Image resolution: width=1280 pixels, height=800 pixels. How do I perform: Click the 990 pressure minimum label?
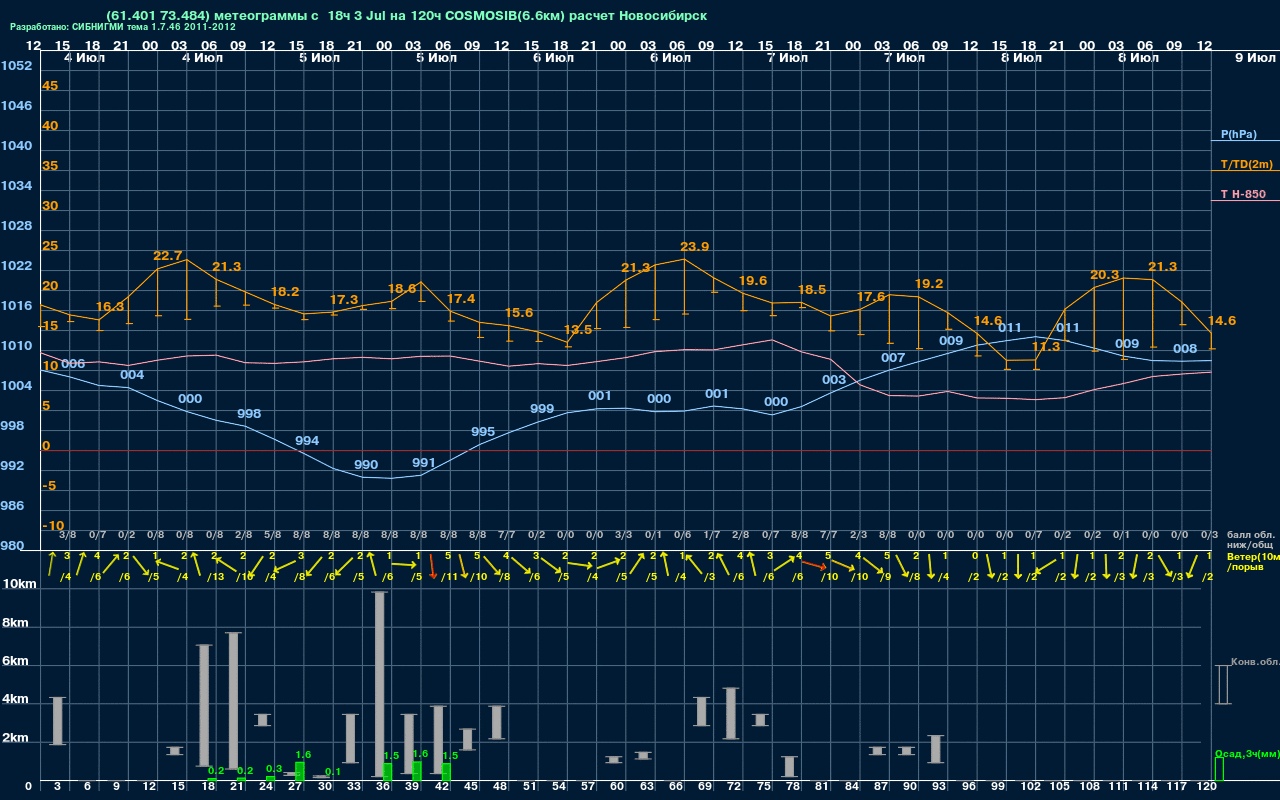pos(366,465)
